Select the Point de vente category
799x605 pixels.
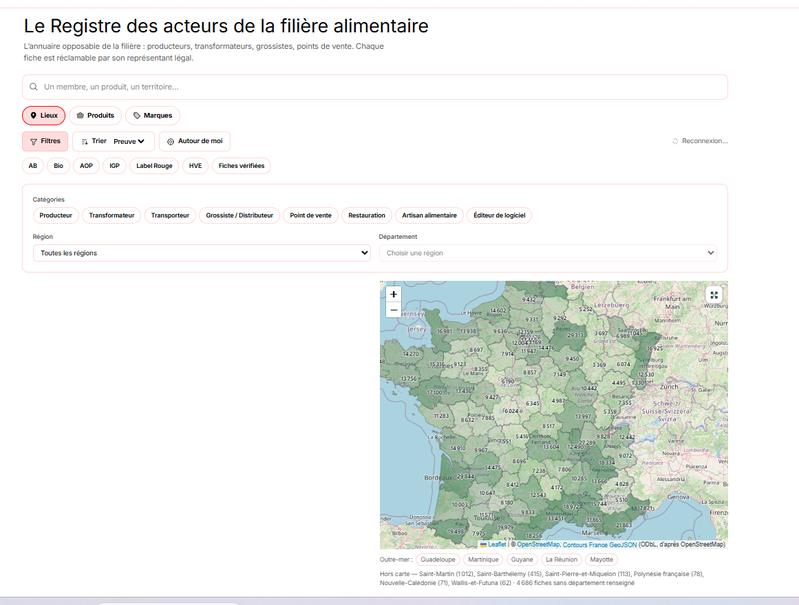click(x=311, y=216)
